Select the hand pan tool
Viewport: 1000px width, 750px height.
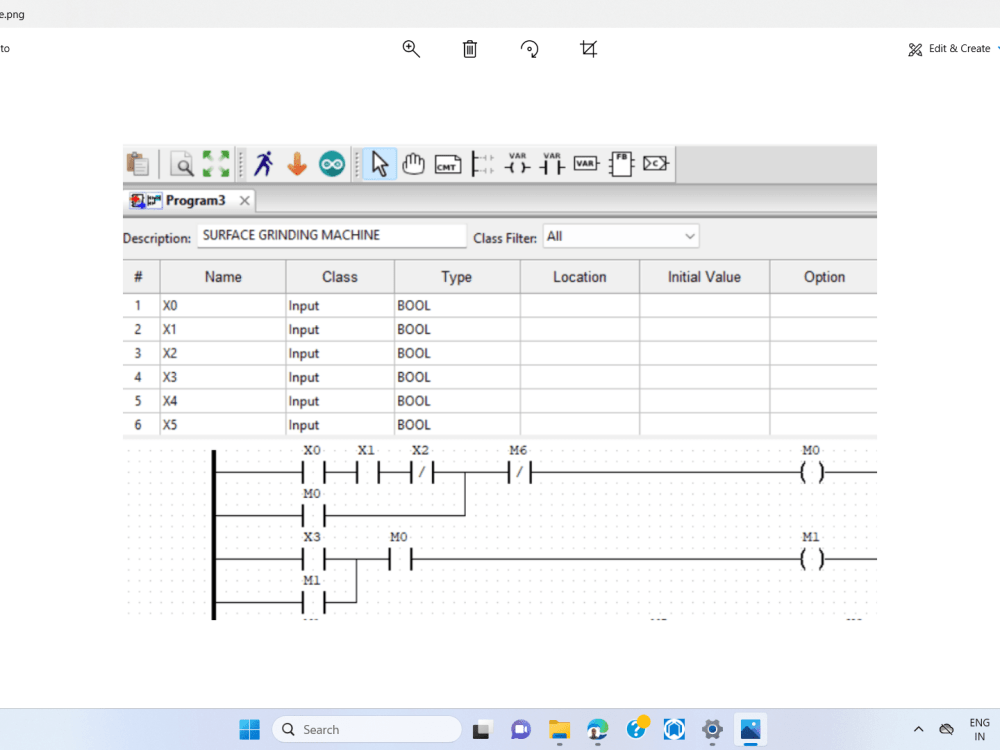pos(414,163)
